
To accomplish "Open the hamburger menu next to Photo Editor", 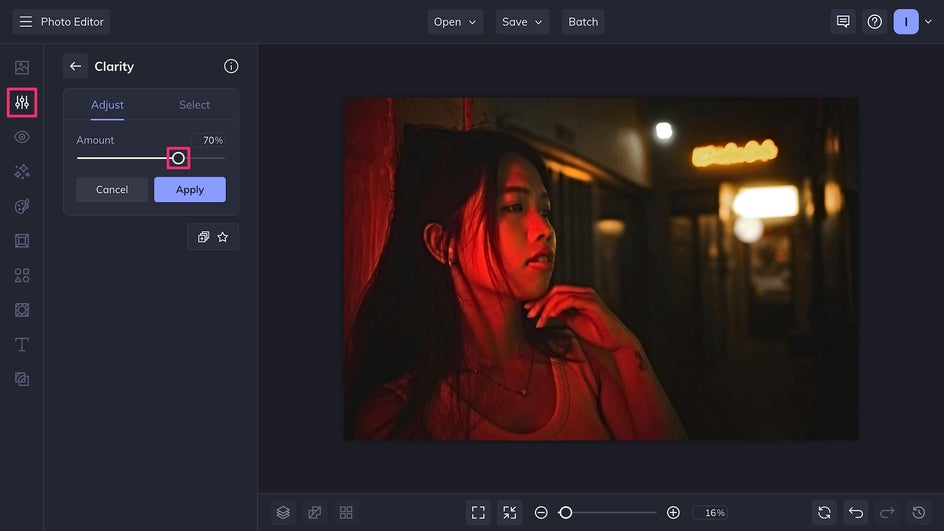I will pyautogui.click(x=25, y=22).
